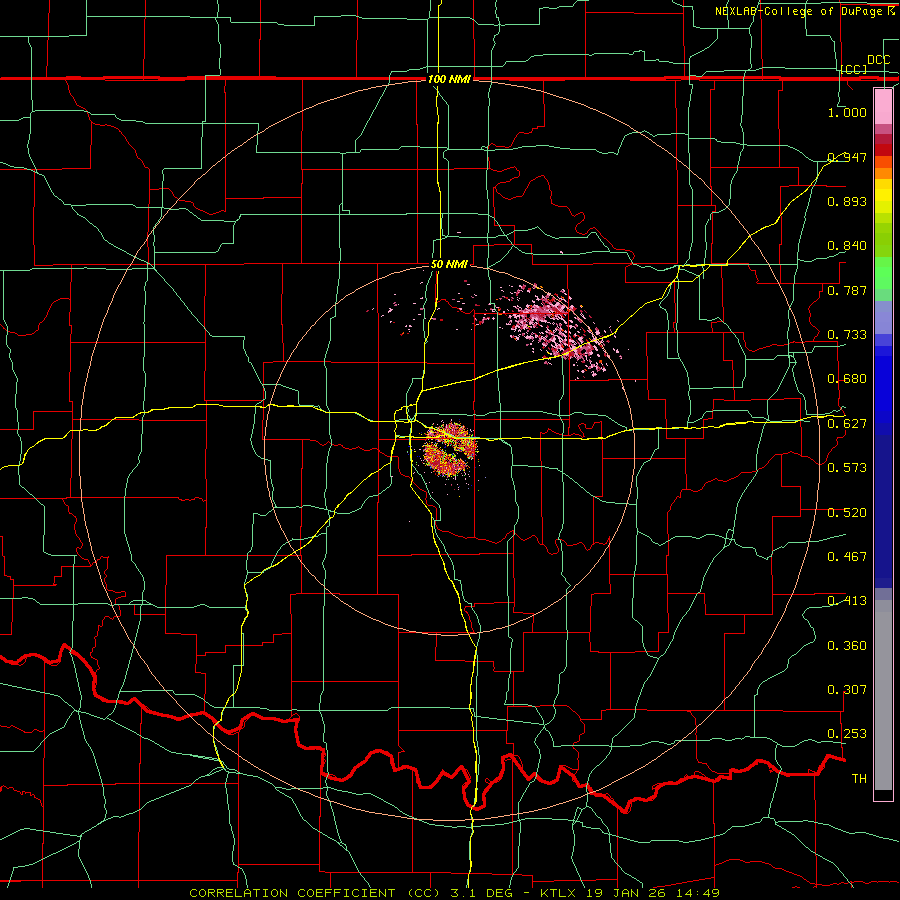Image resolution: width=900 pixels, height=900 pixels.
Task: Select the 0.413 scale value
Action: click(x=847, y=600)
